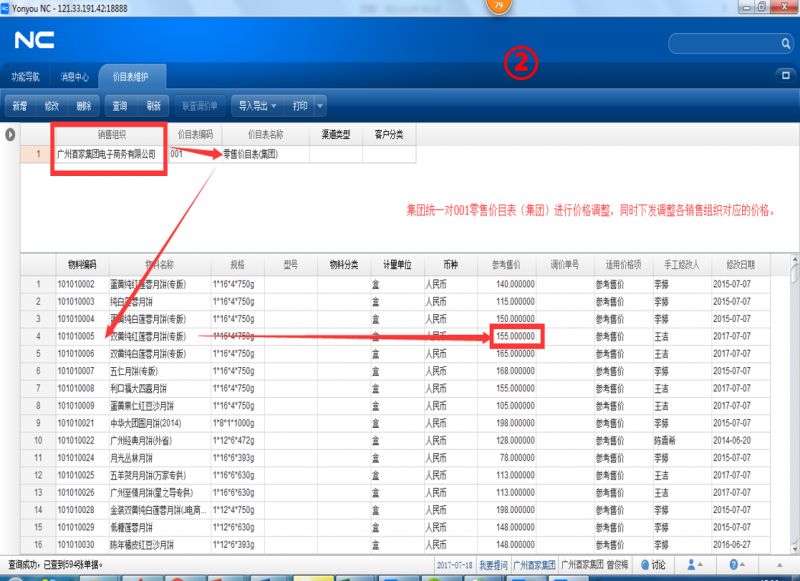Click 广州酒家集团 link in status bar

(535, 565)
